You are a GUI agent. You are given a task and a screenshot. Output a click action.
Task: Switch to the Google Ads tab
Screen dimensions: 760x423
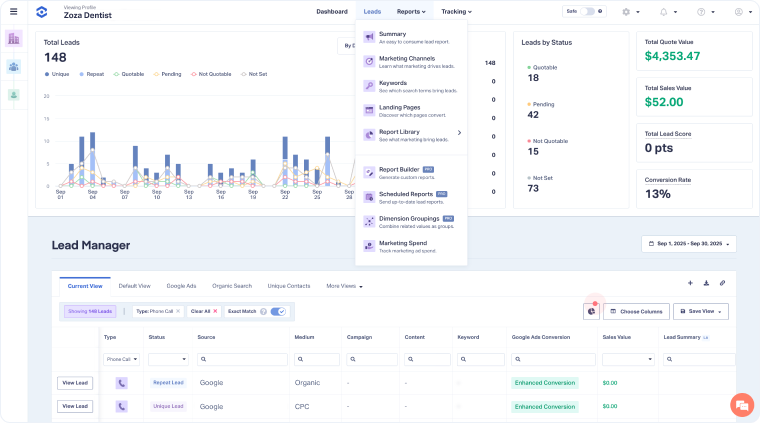click(x=181, y=286)
